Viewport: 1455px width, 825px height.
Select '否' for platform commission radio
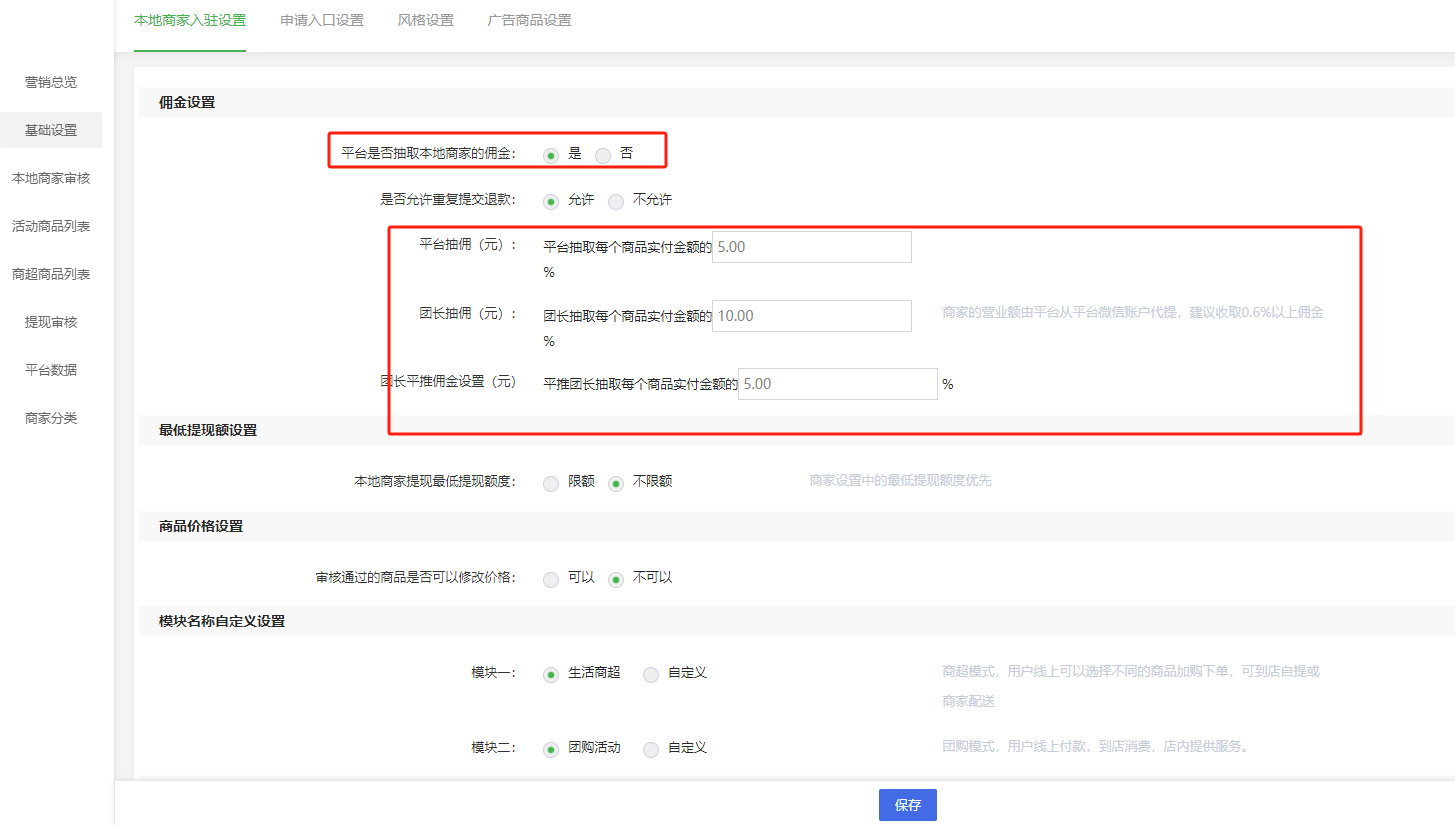tap(603, 155)
